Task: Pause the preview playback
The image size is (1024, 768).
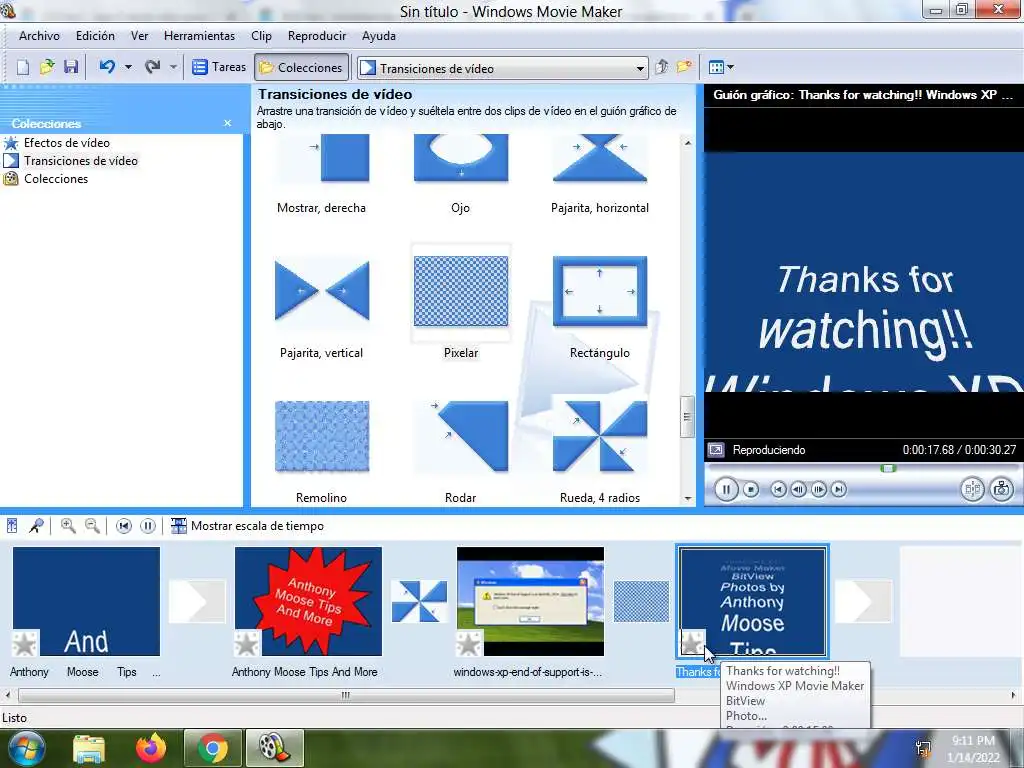Action: pyautogui.click(x=726, y=489)
